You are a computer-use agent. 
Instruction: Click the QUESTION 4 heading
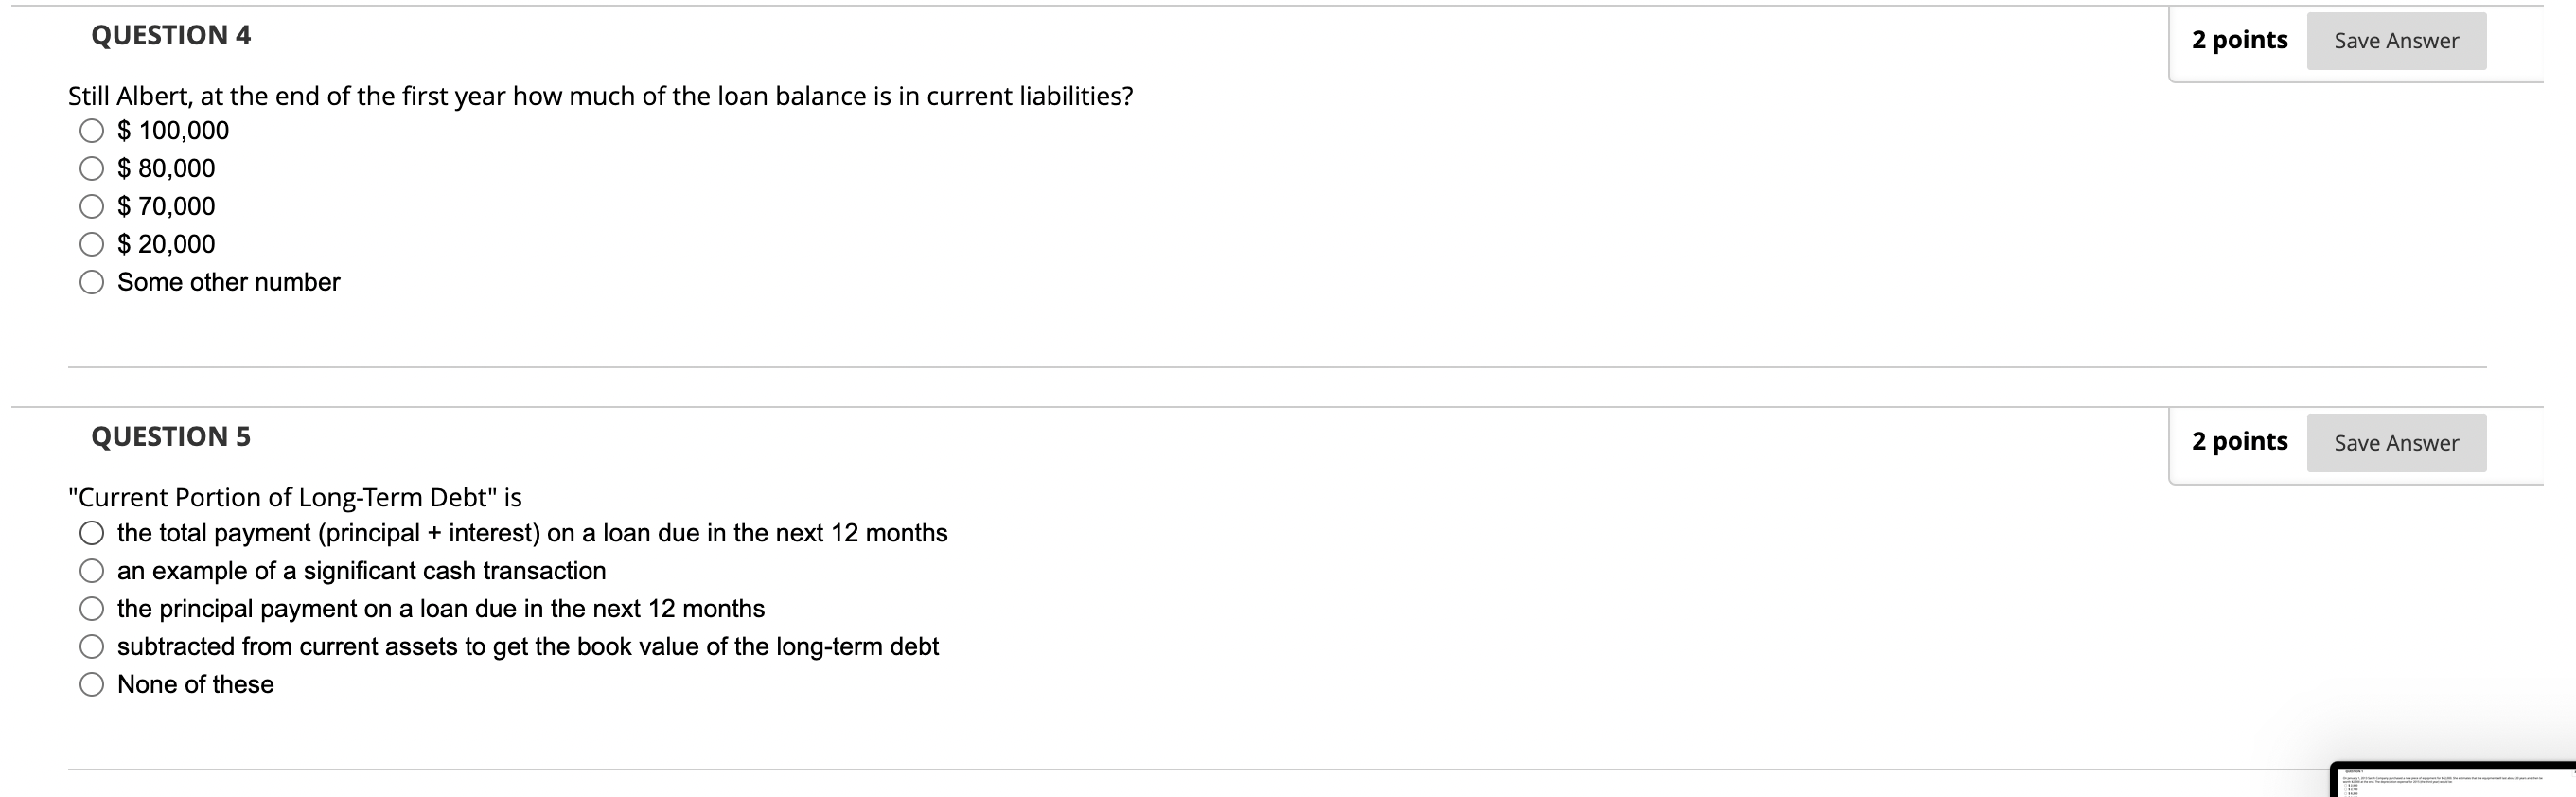(x=172, y=34)
